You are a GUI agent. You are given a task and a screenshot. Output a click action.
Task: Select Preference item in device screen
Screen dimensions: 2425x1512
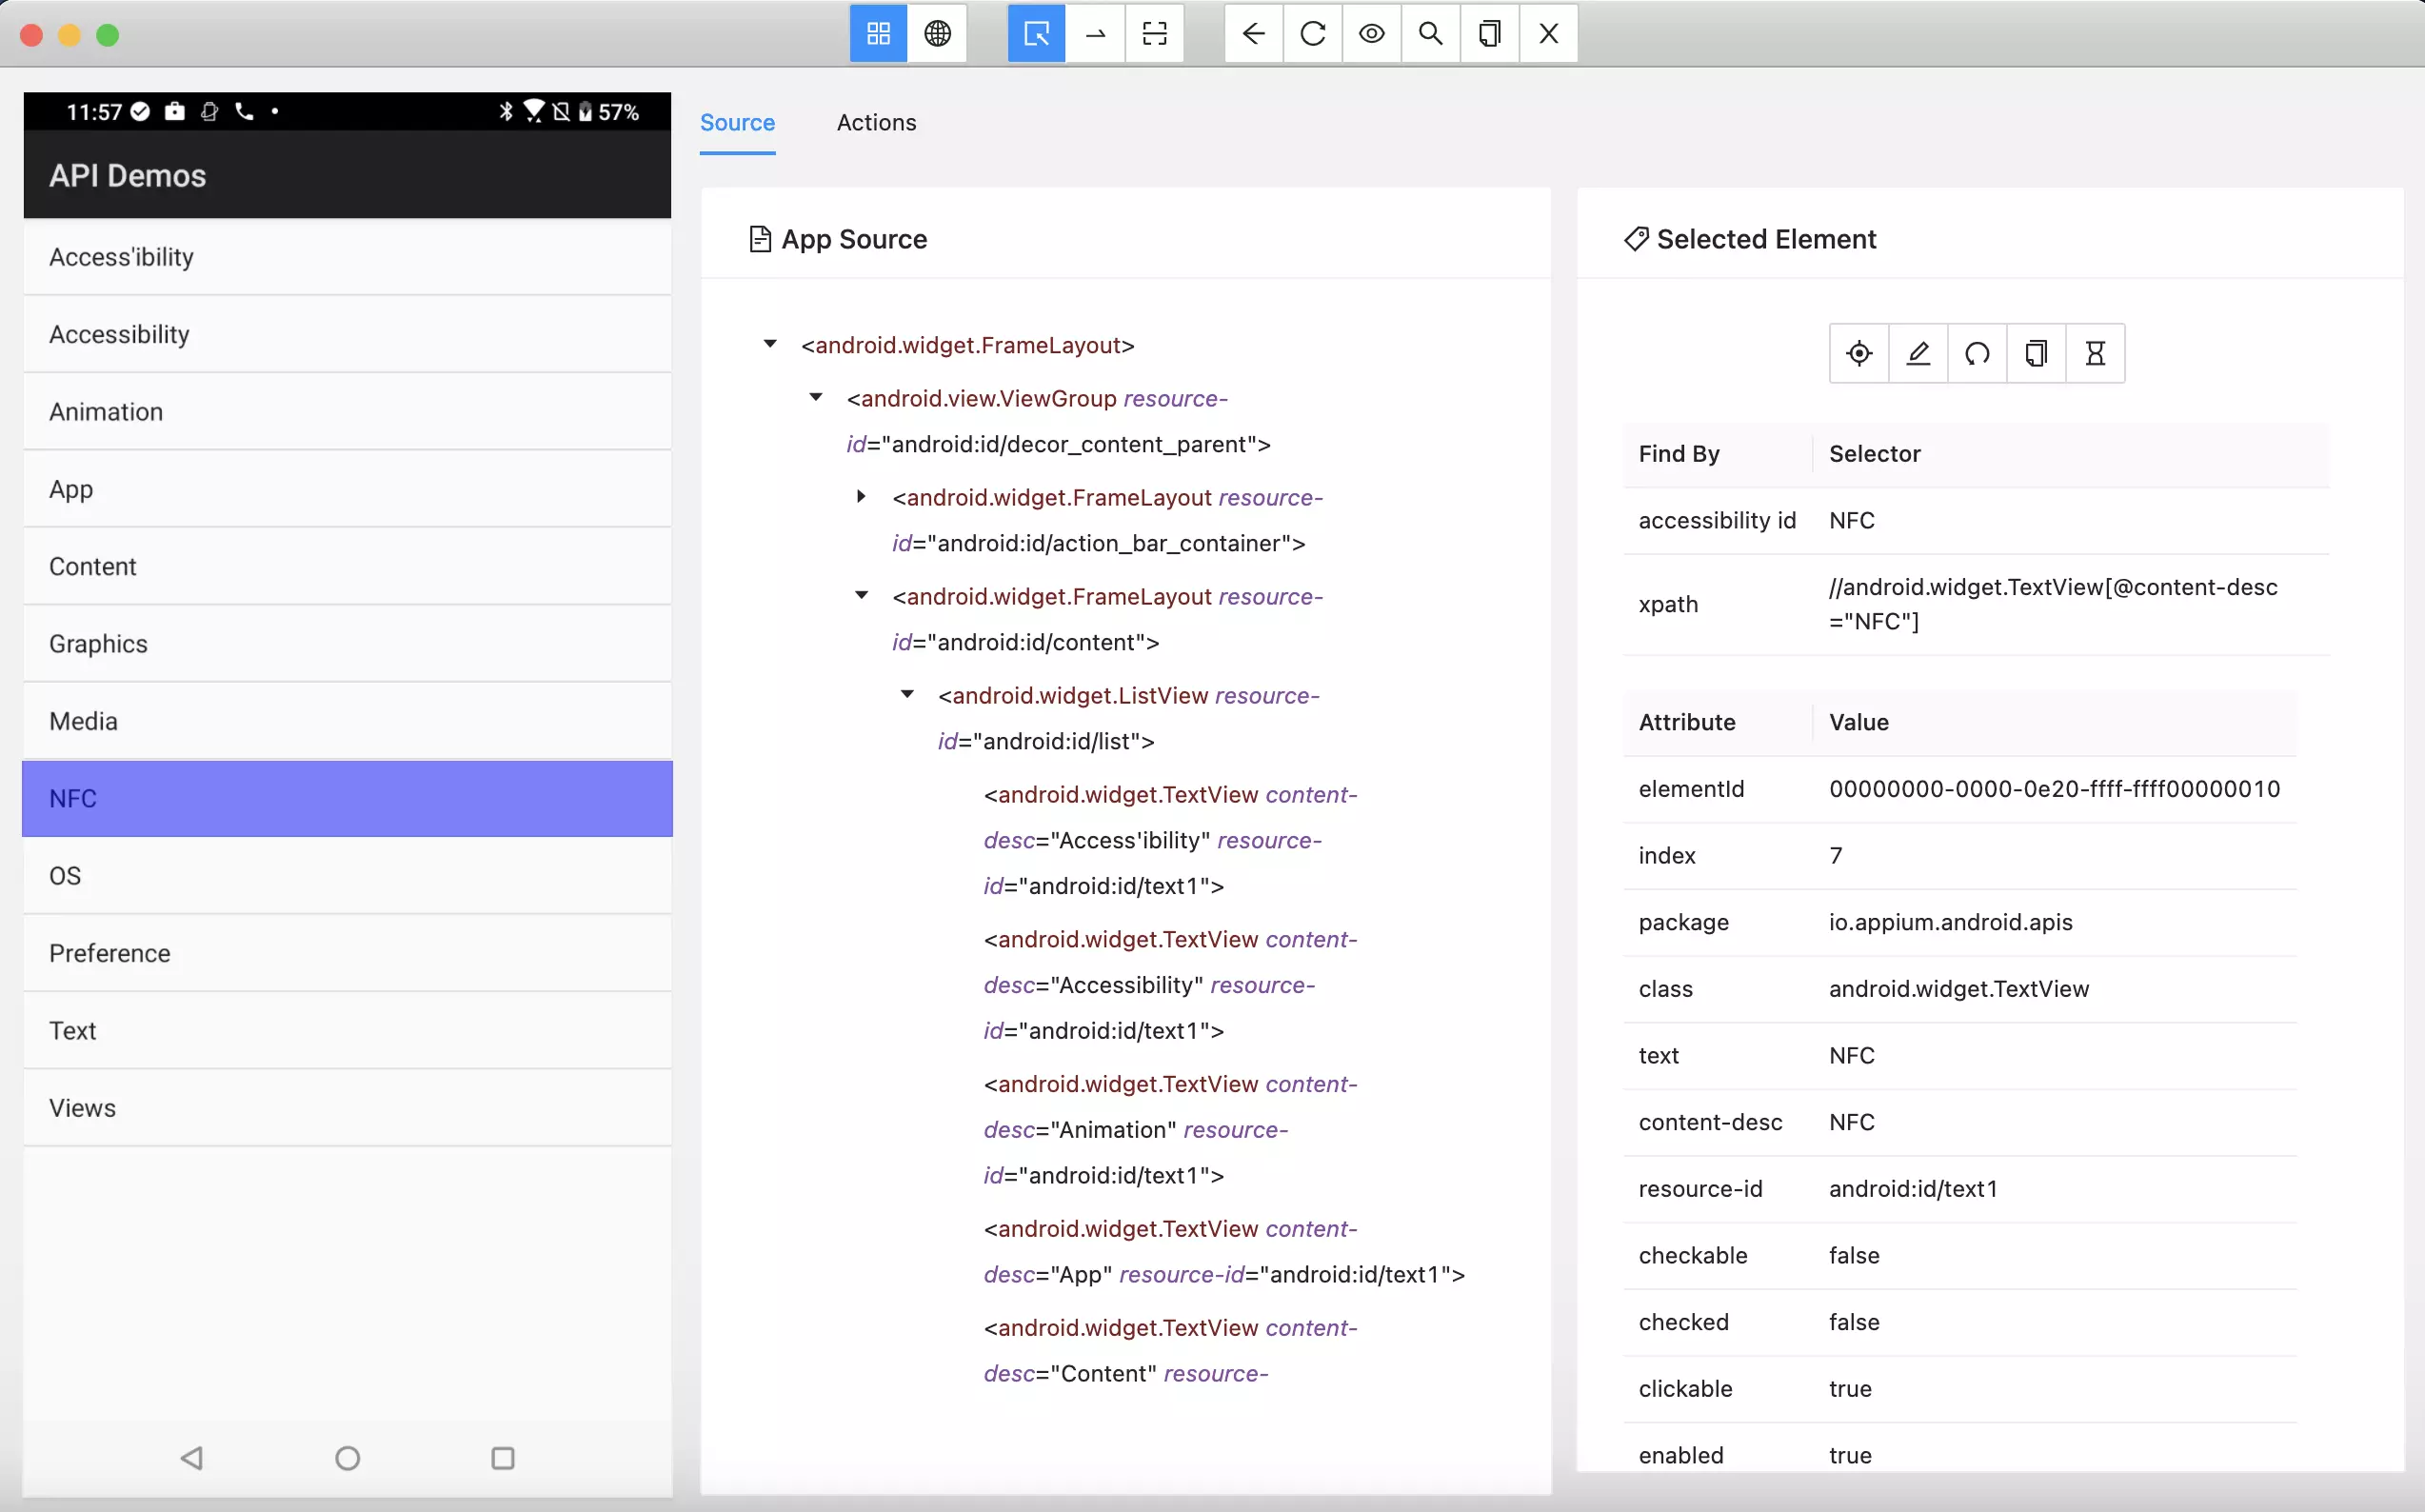coord(110,953)
